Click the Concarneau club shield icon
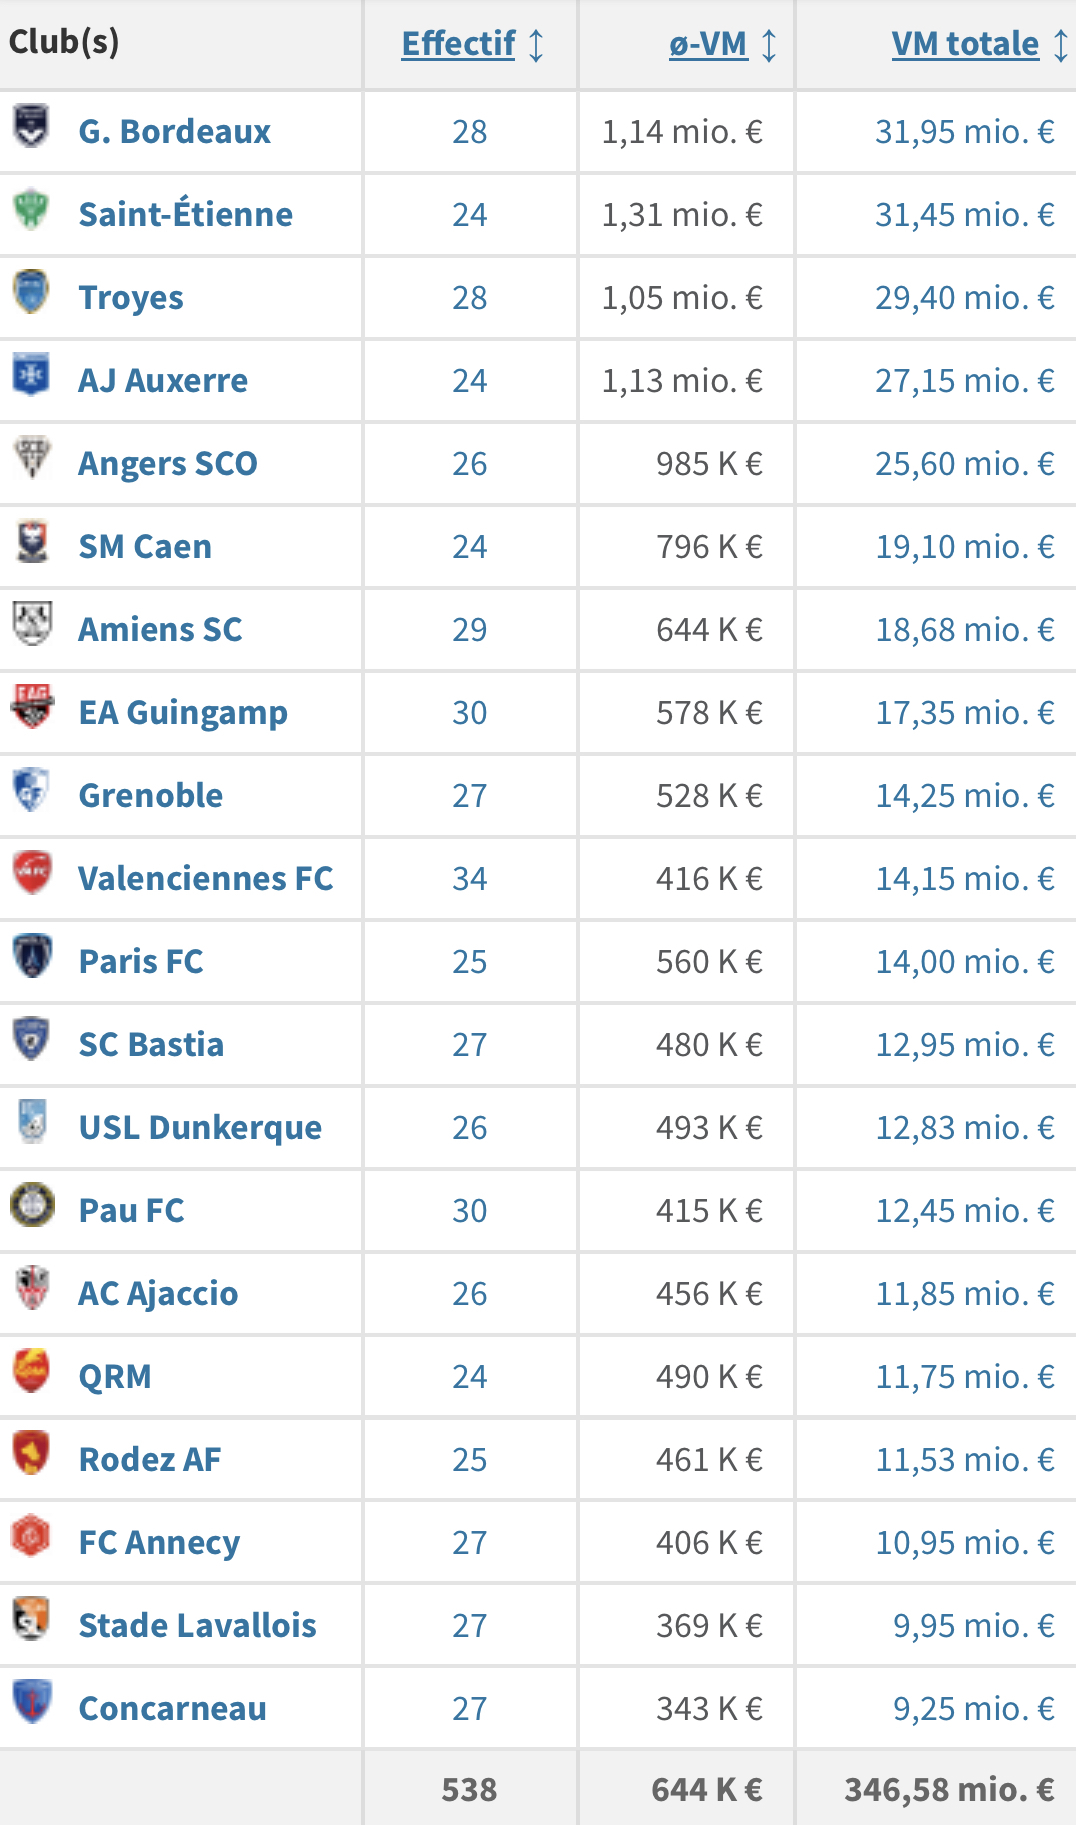1076x1825 pixels. (32, 1704)
